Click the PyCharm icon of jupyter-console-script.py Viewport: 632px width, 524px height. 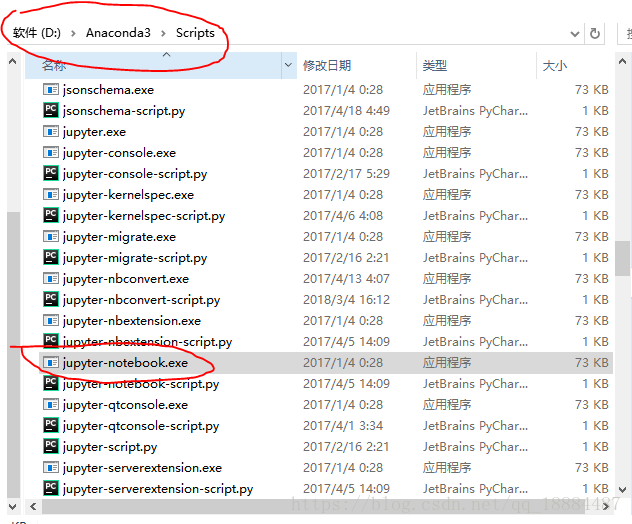pos(51,173)
